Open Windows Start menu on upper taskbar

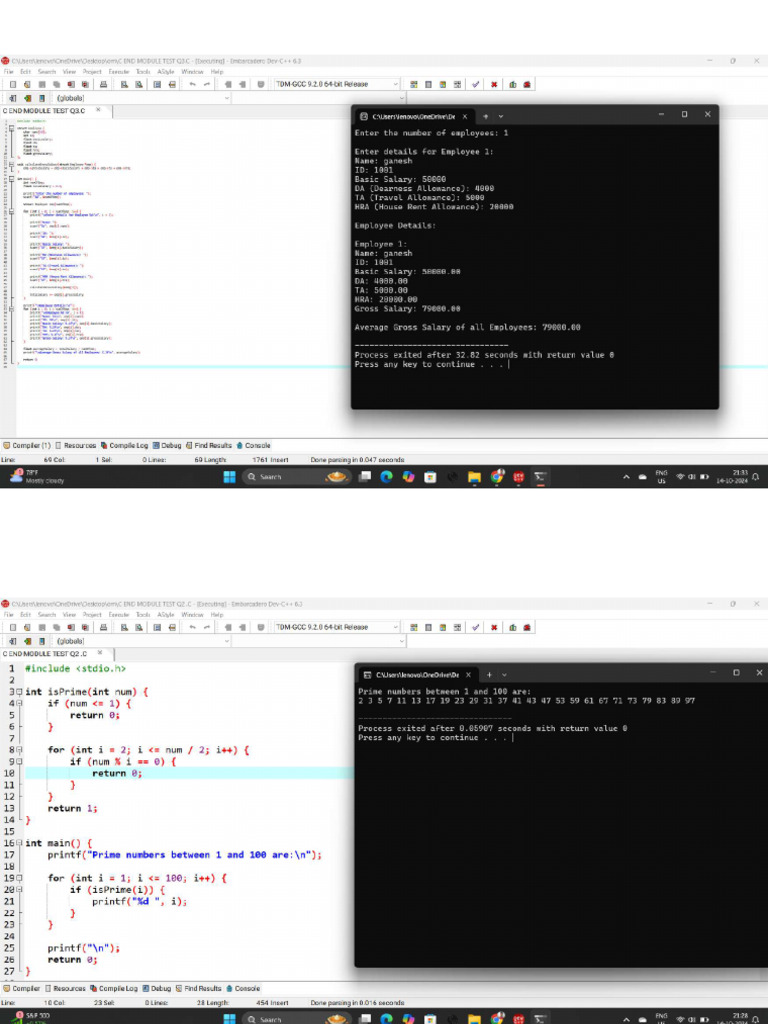[229, 477]
